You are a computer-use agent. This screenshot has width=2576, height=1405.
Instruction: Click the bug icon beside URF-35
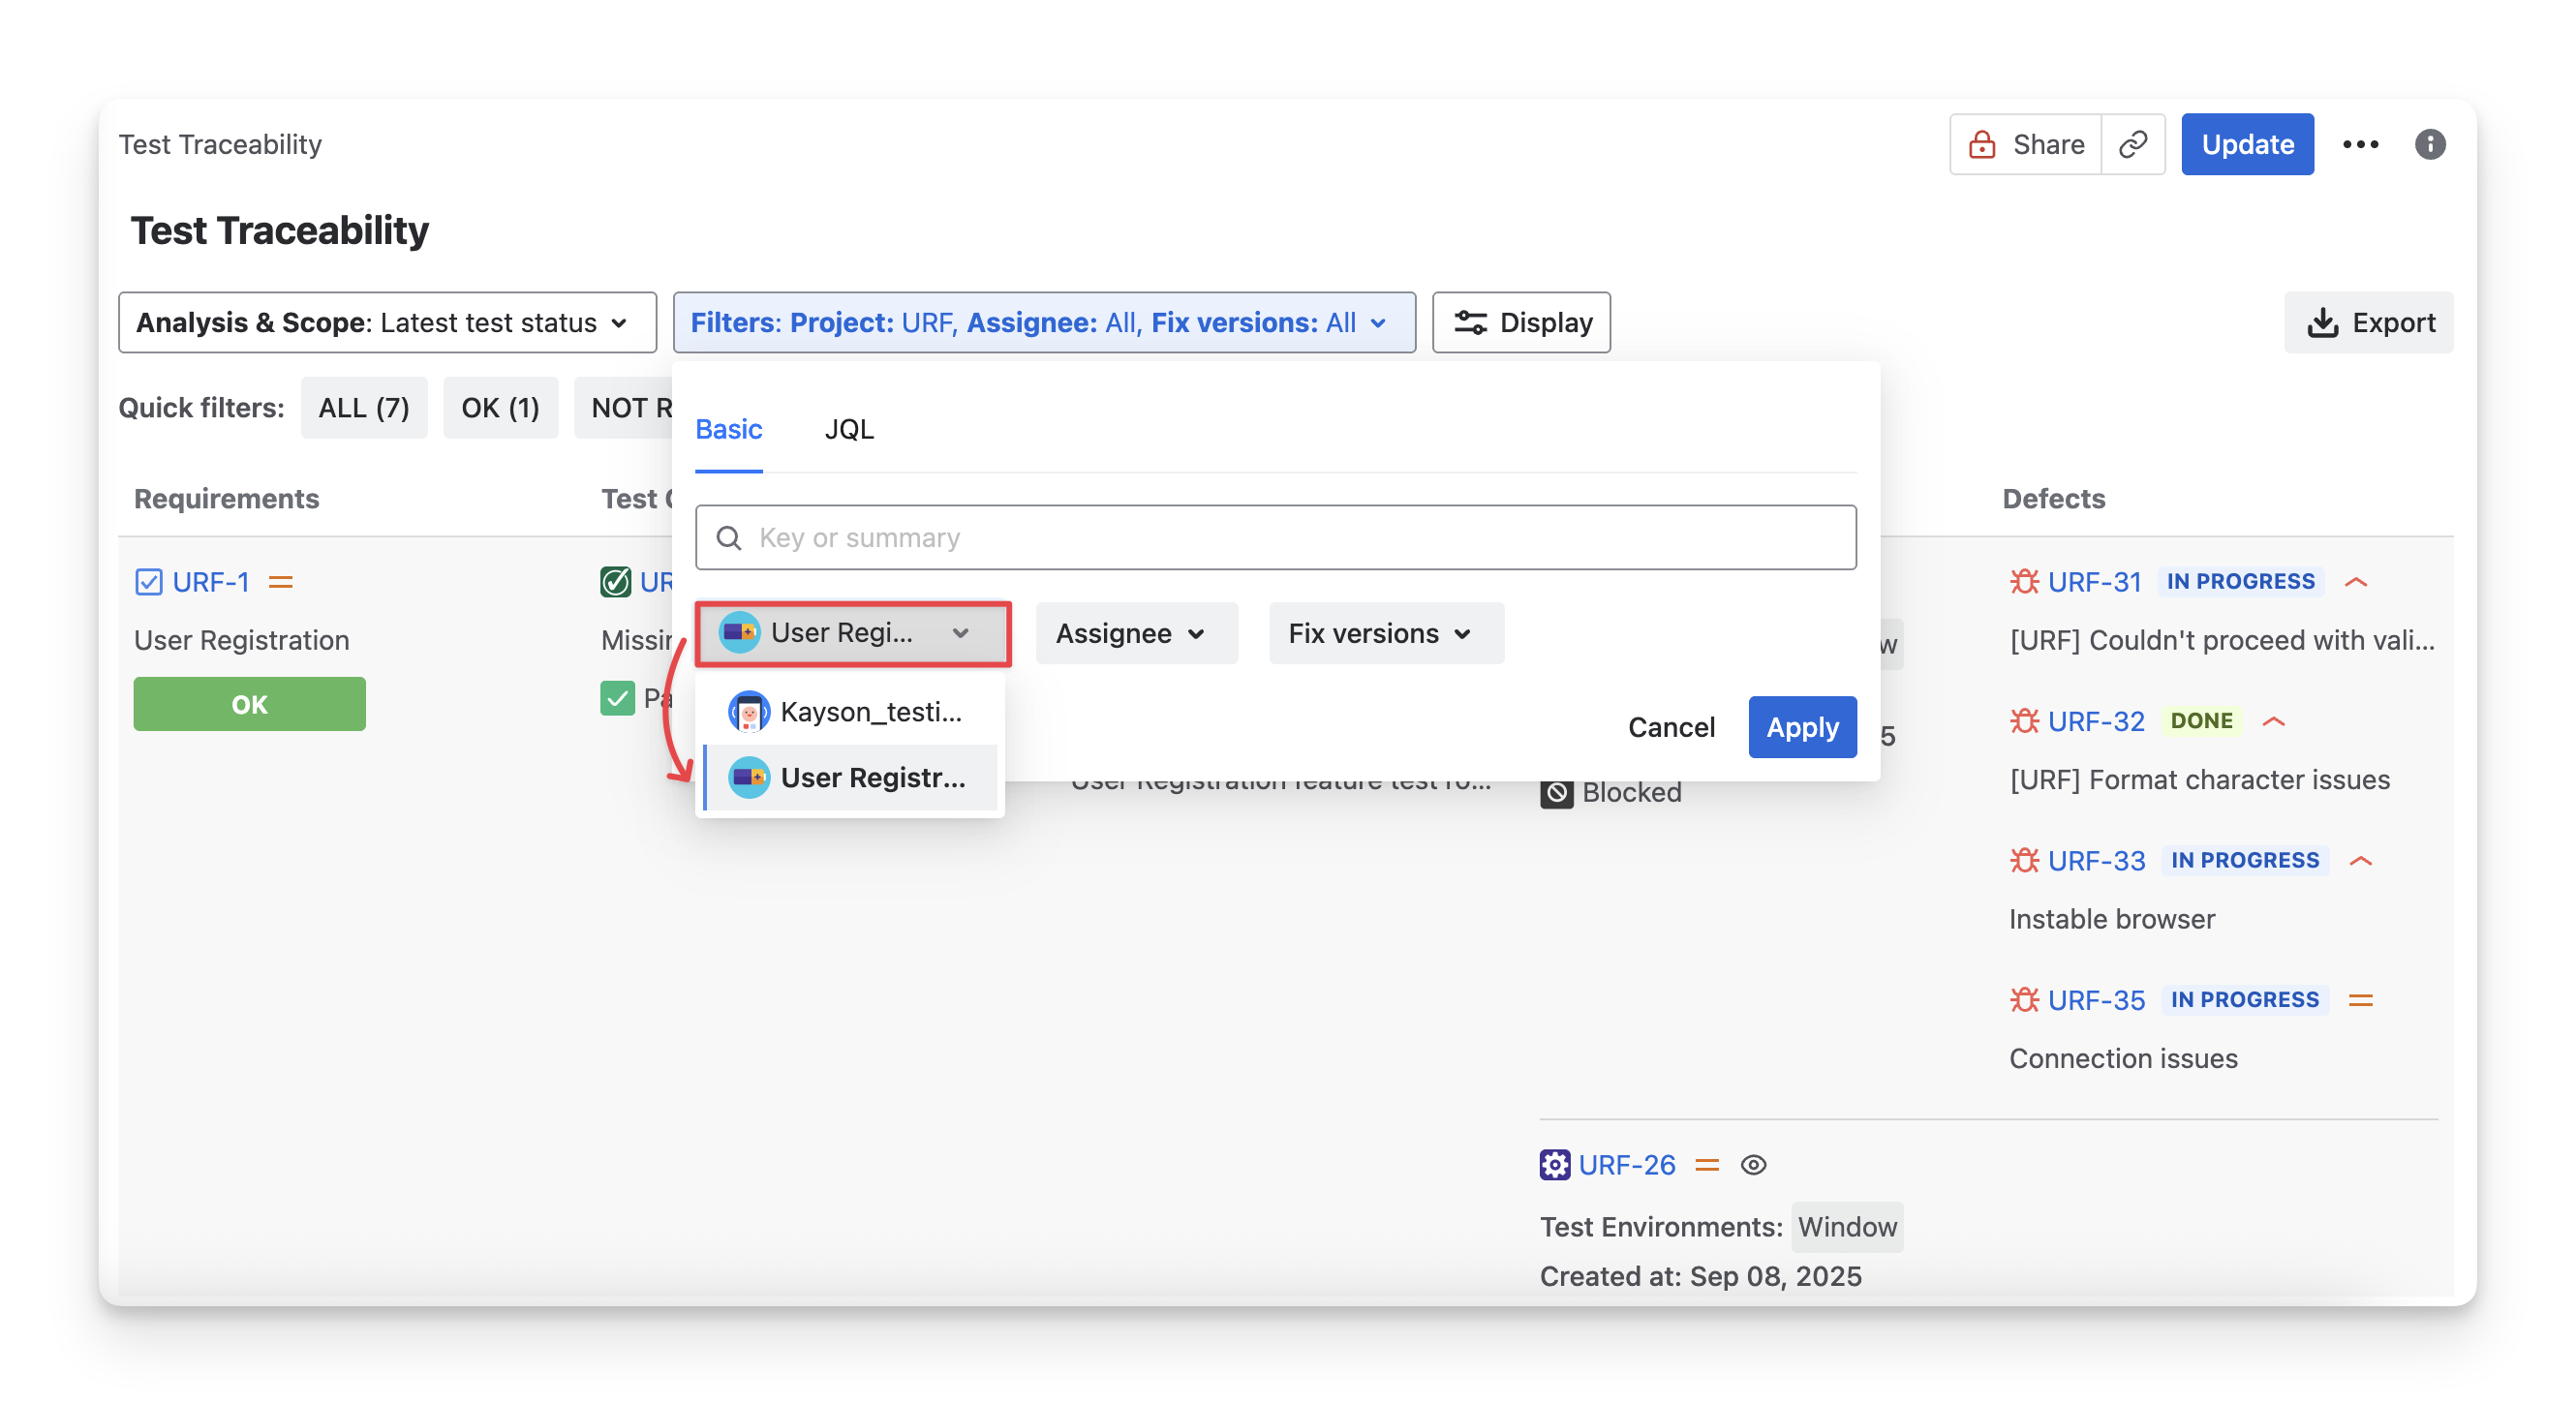coord(2024,1000)
